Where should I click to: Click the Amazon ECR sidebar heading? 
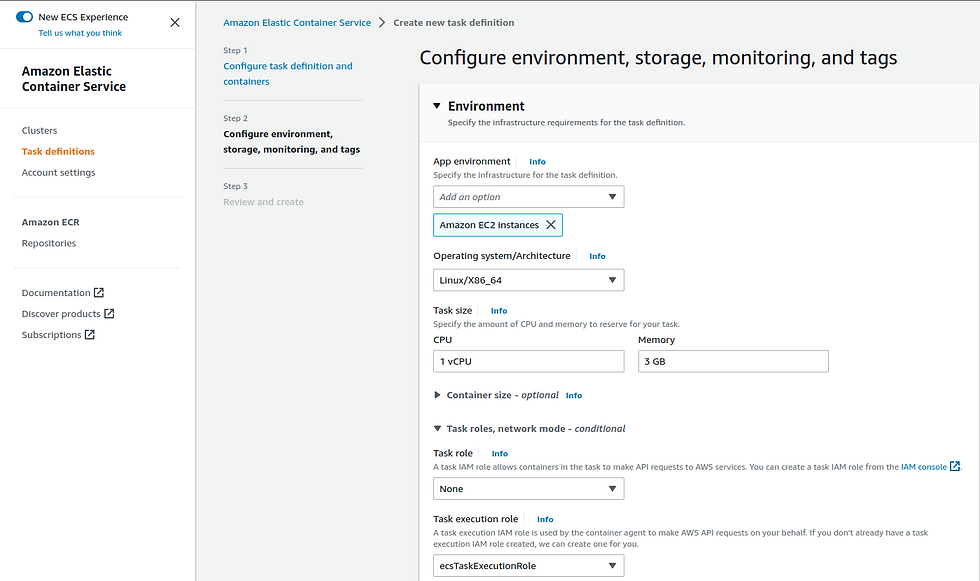51,222
